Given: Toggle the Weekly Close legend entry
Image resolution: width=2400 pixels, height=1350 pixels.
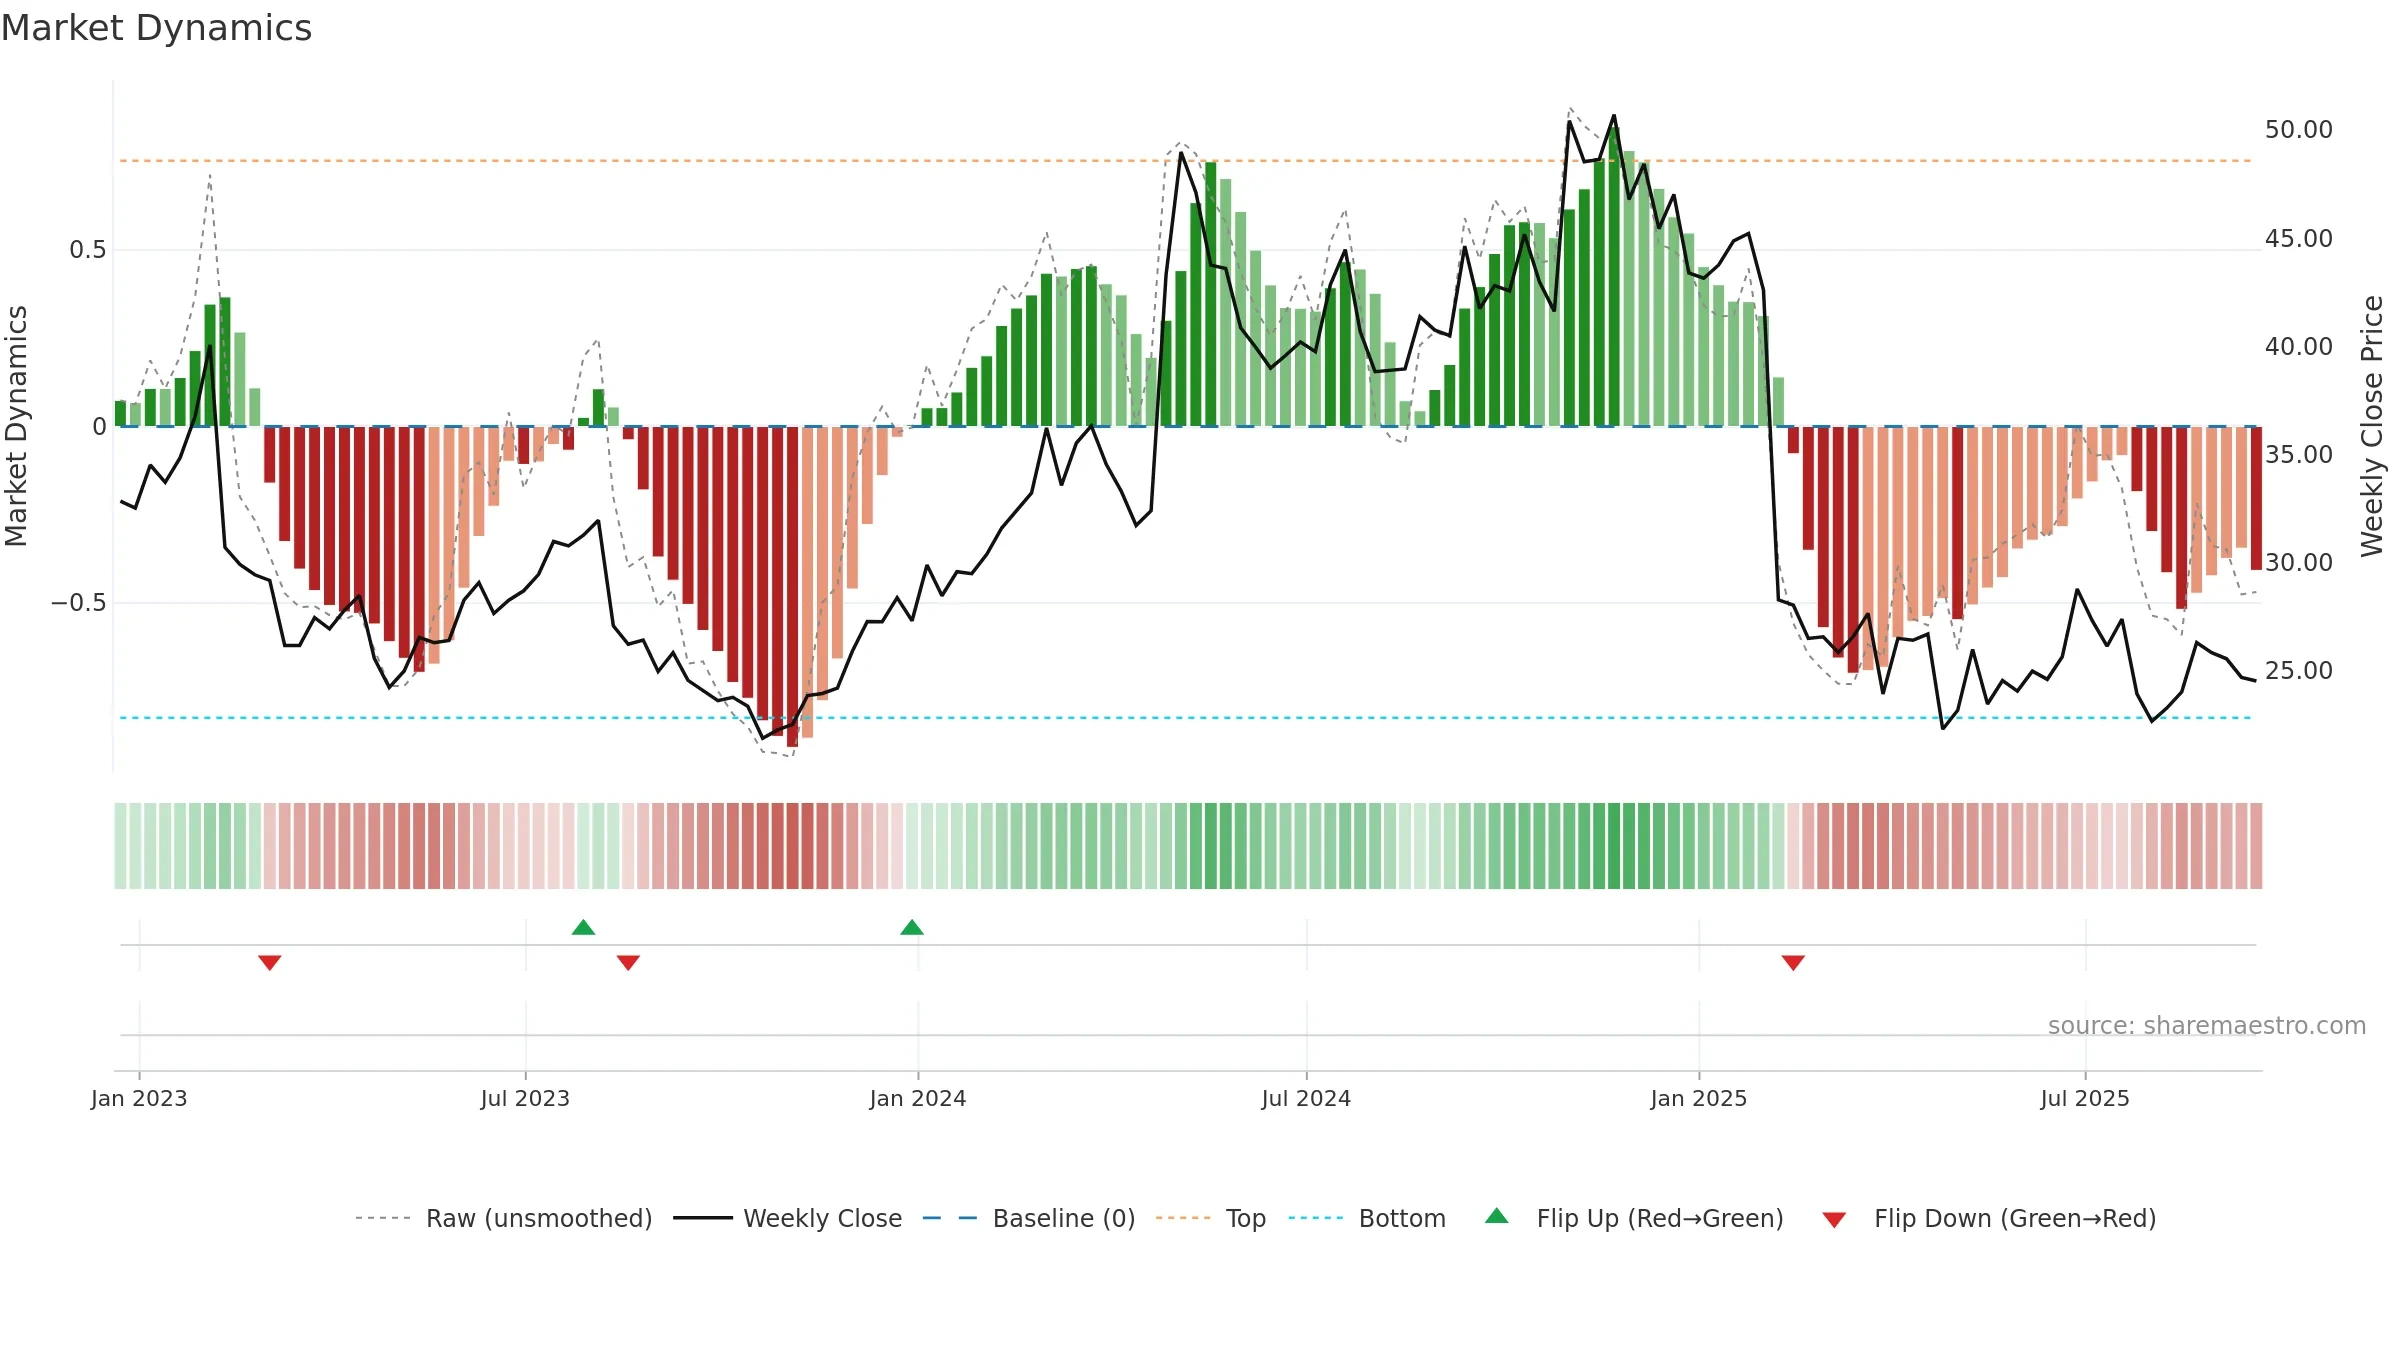Looking at the screenshot, I should point(788,1218).
